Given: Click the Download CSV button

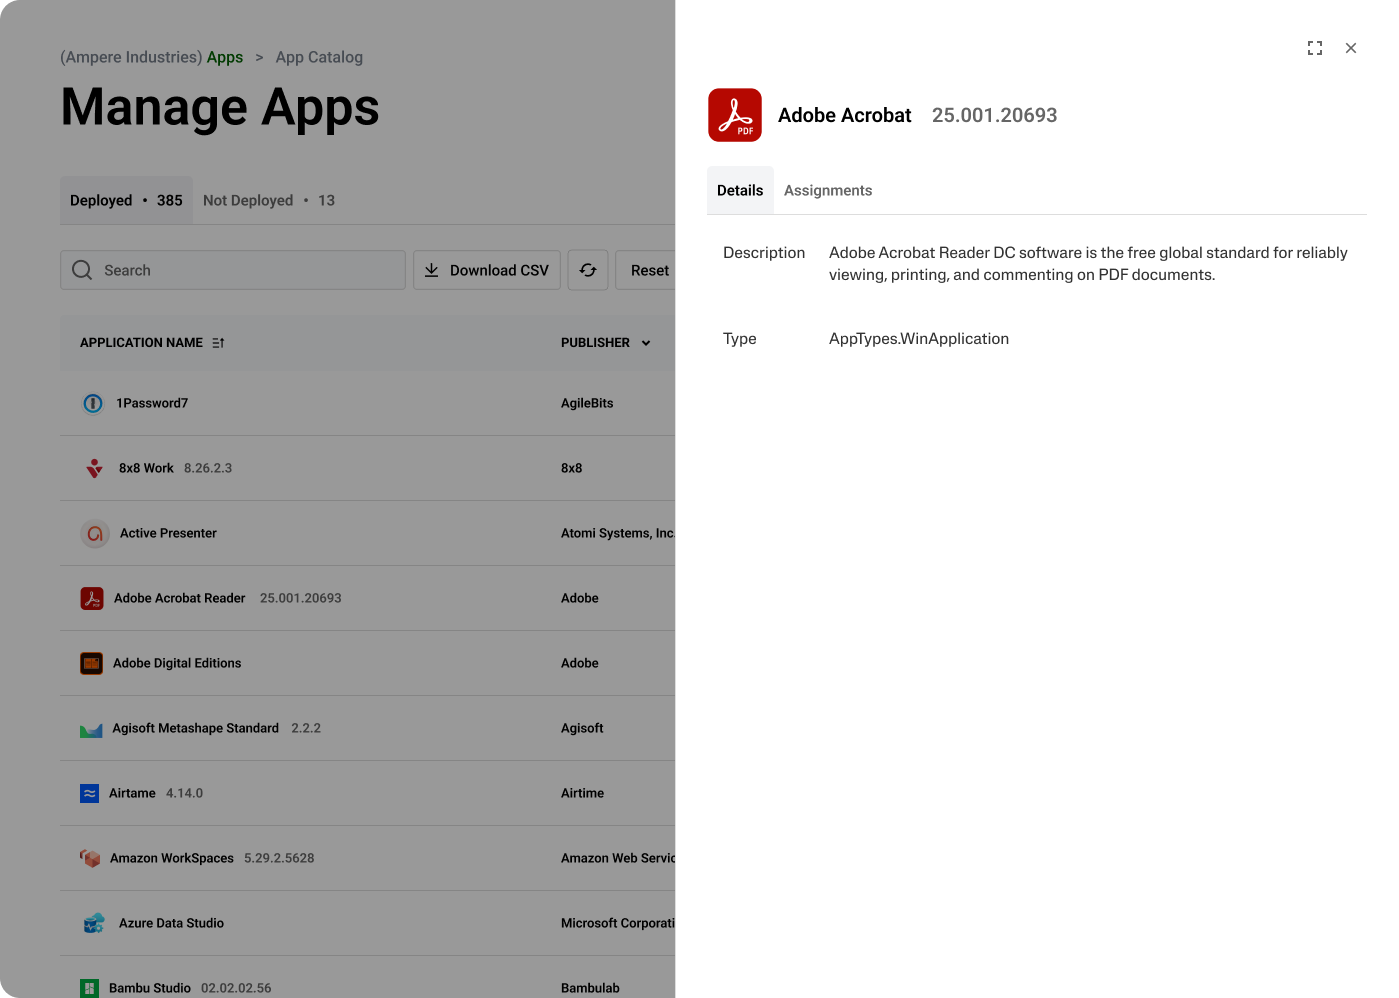Looking at the screenshot, I should (x=487, y=270).
